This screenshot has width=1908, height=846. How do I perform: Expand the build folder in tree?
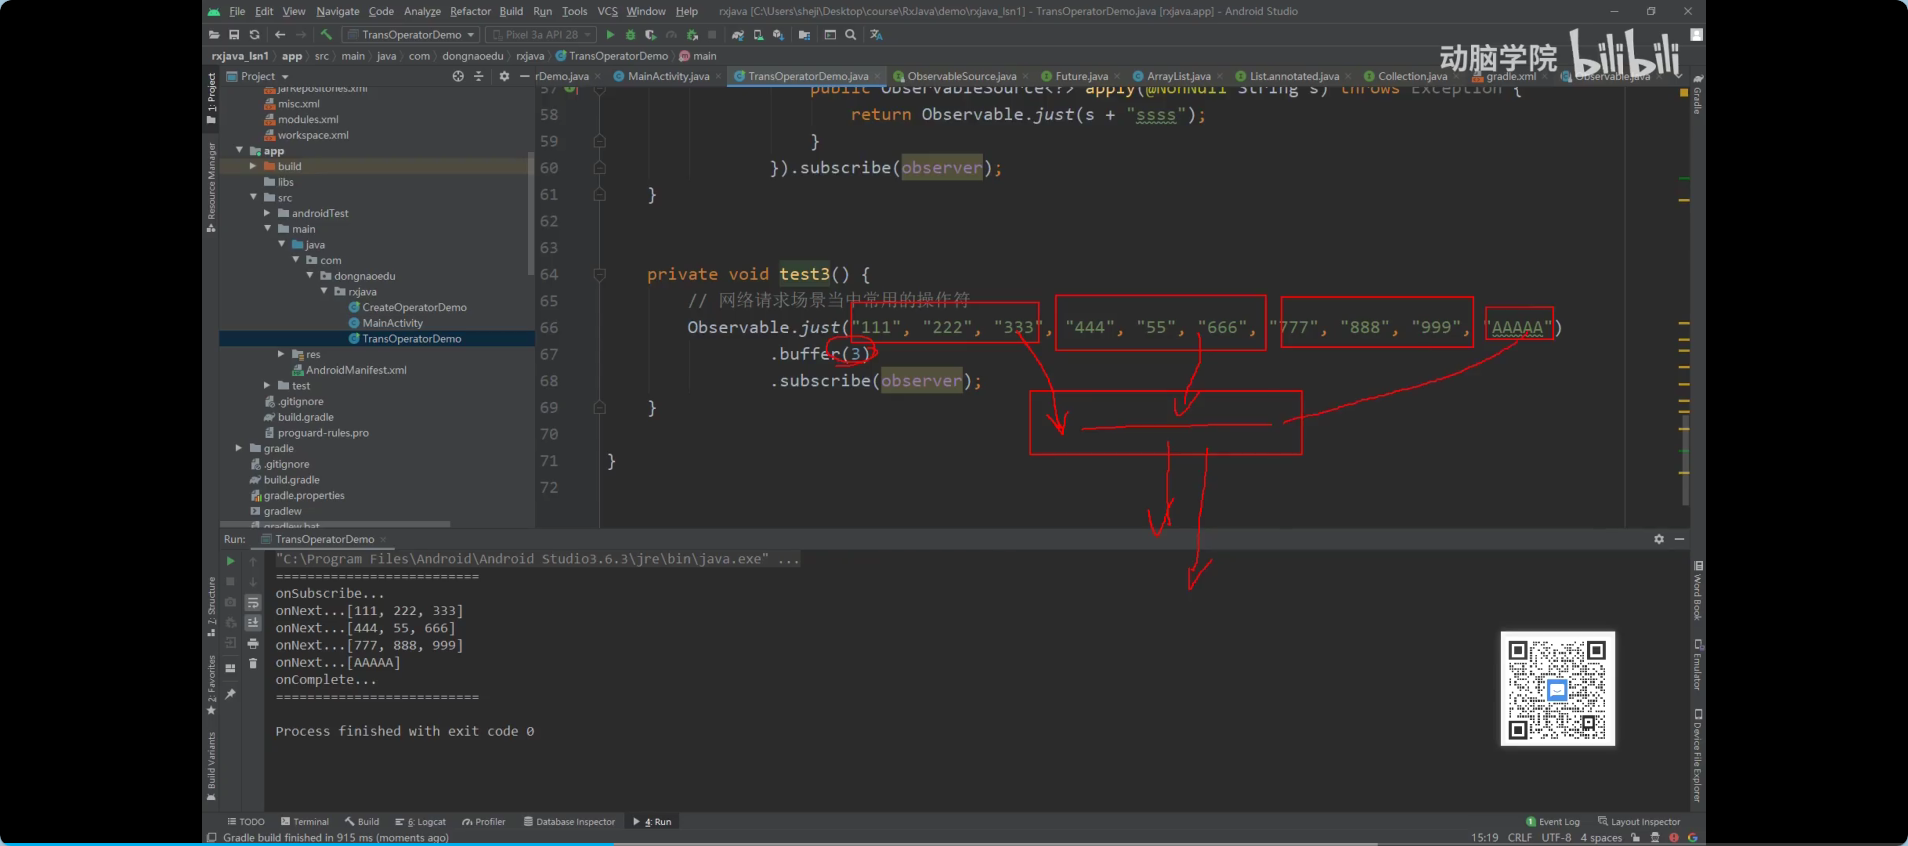click(x=253, y=166)
